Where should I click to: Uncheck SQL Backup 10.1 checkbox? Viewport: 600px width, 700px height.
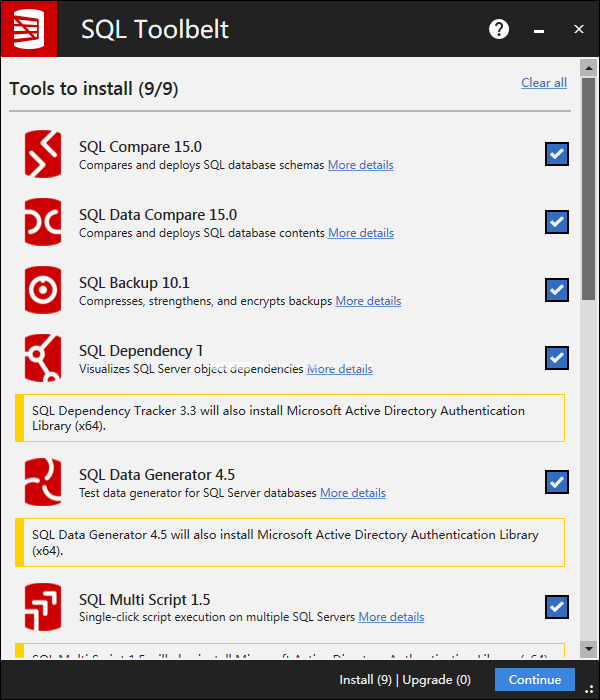[x=557, y=290]
